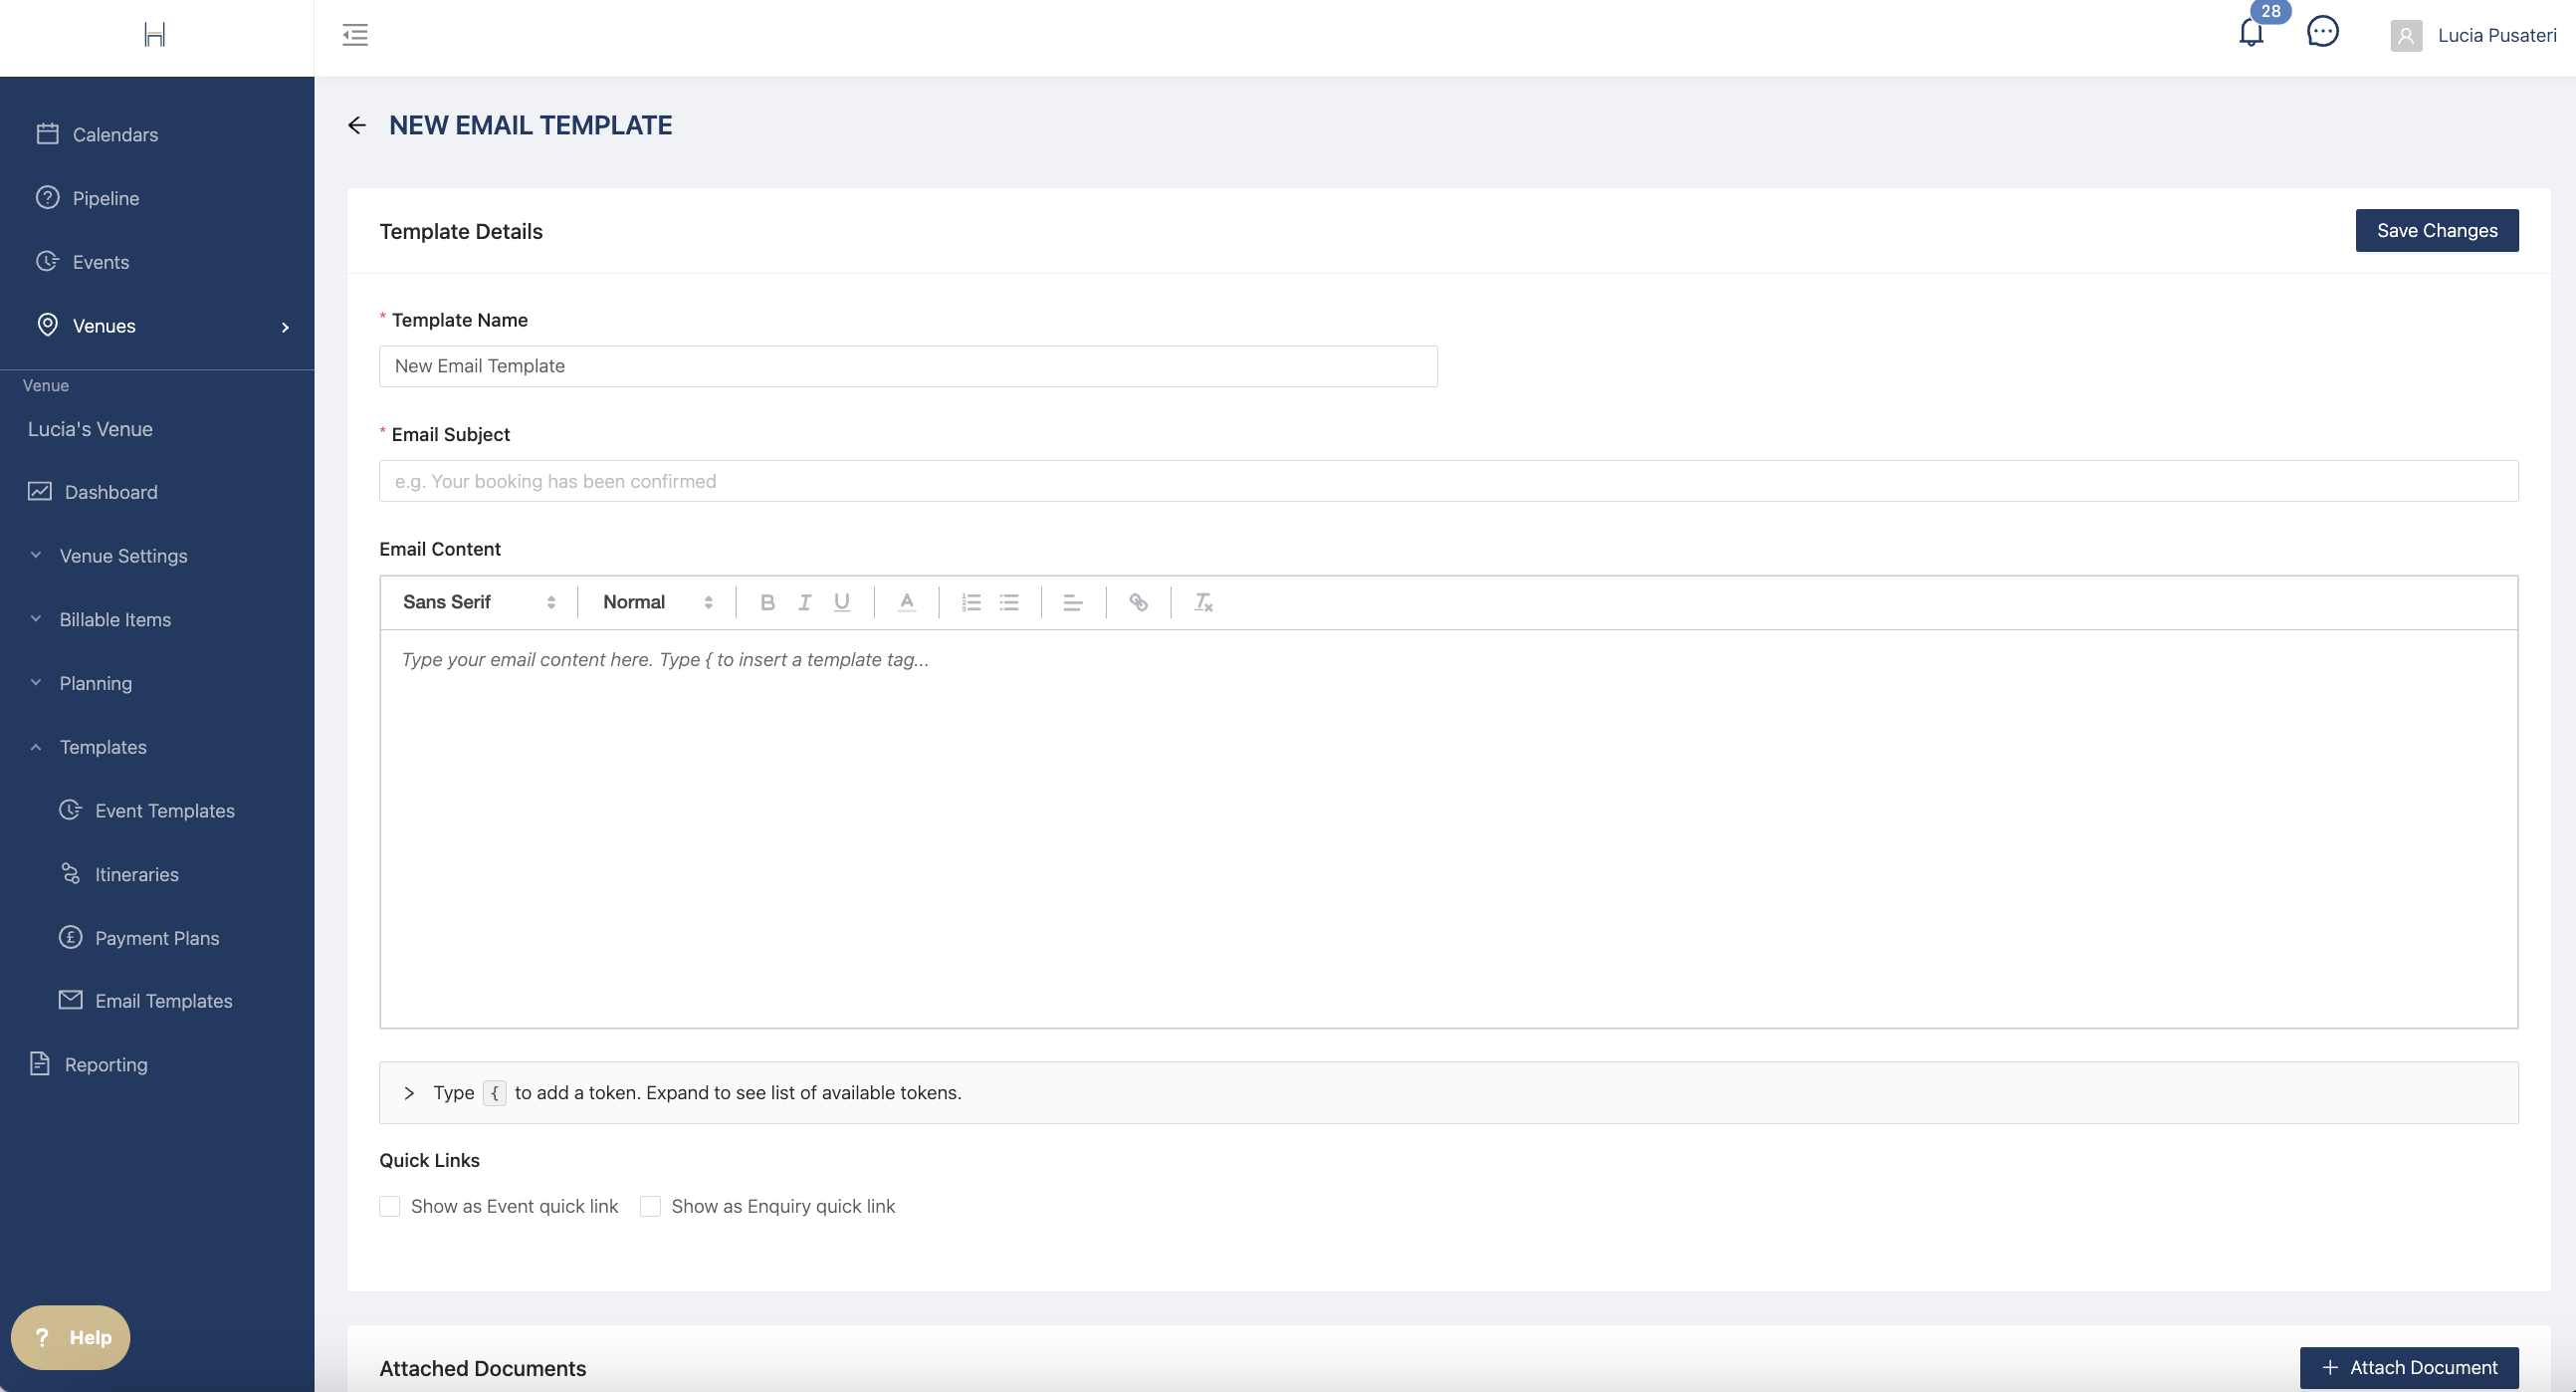
Task: Open the text color picker
Action: (x=907, y=602)
